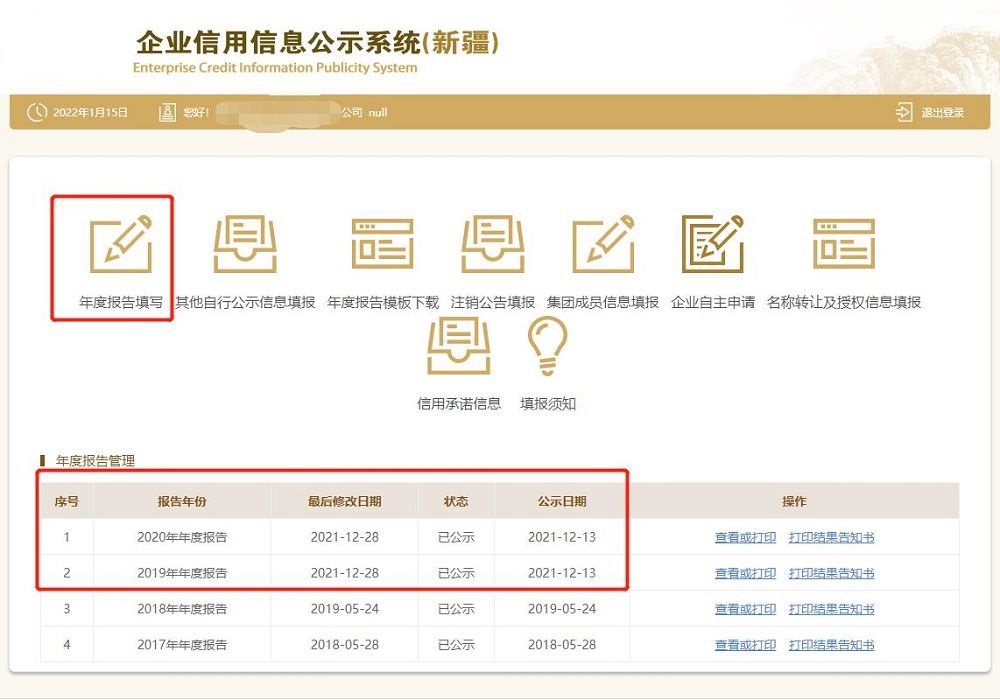1000x700 pixels.
Task: Open the 年度报告填写 pencil icon
Action: tap(121, 244)
